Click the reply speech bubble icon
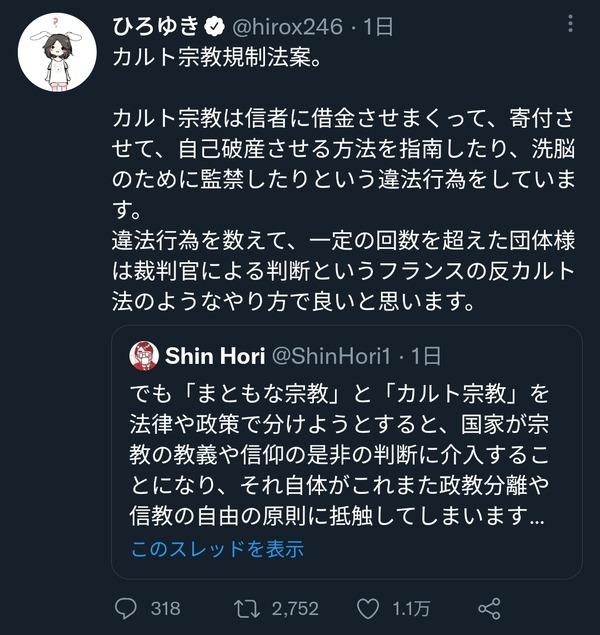Viewport: 600px width, 635px height. [x=126, y=609]
